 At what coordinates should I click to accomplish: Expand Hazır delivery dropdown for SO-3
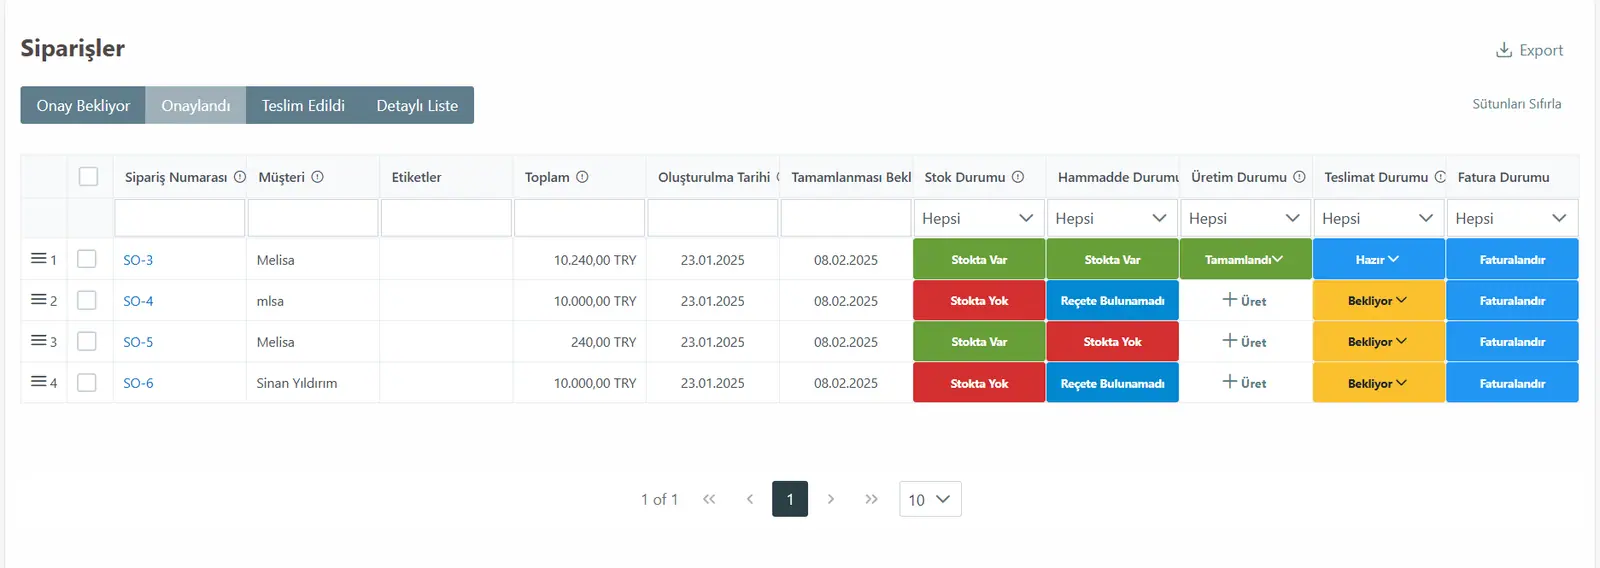(1379, 259)
